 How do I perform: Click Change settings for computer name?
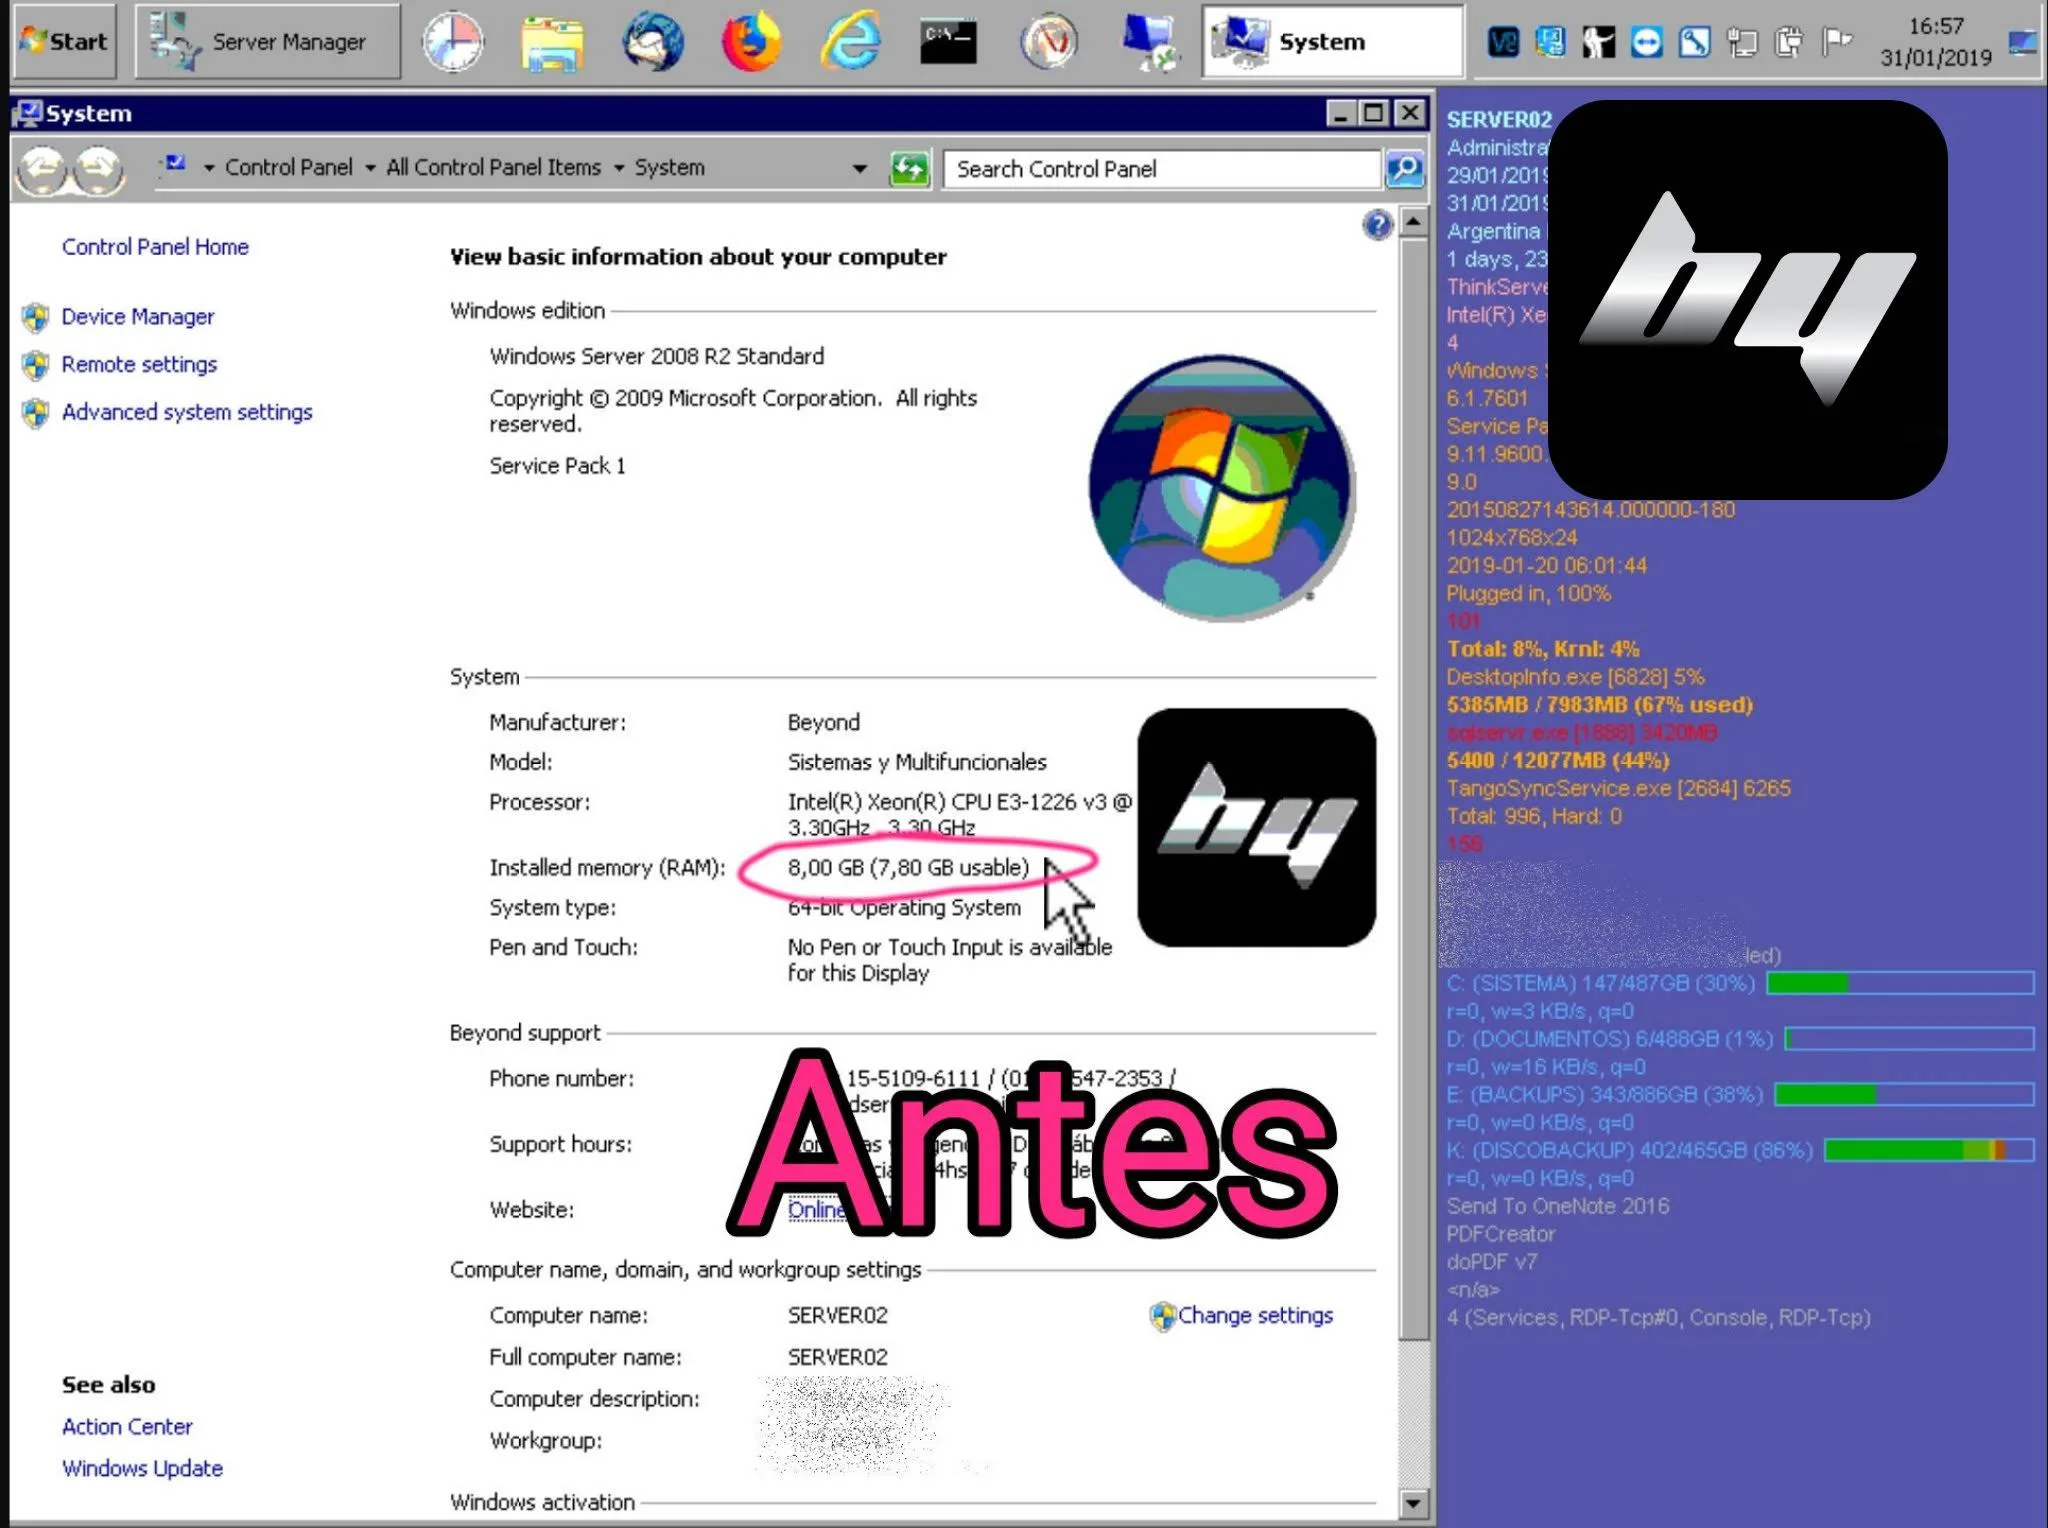1254,1315
